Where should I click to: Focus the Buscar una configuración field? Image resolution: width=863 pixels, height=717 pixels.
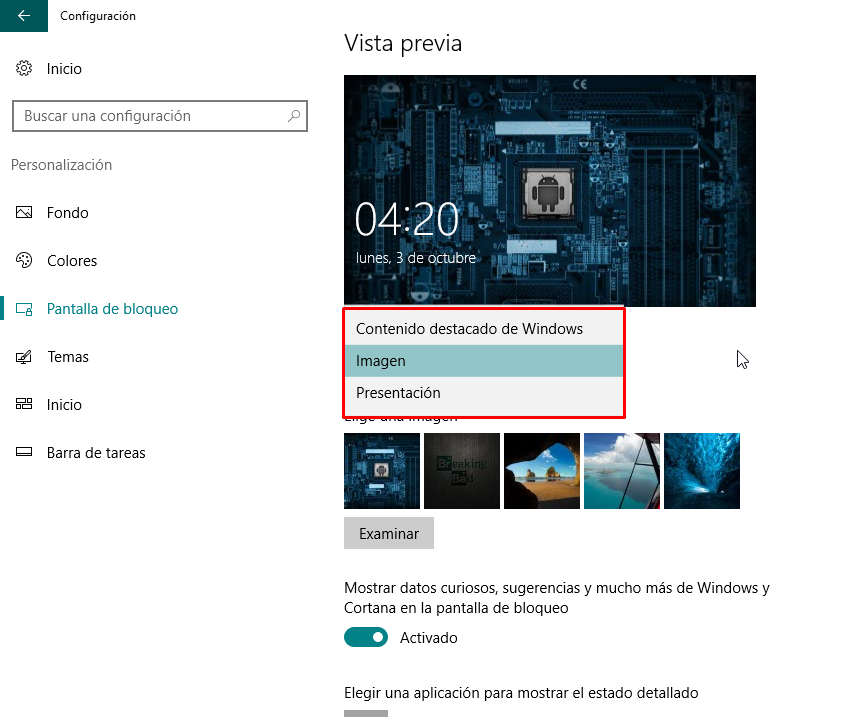[160, 116]
